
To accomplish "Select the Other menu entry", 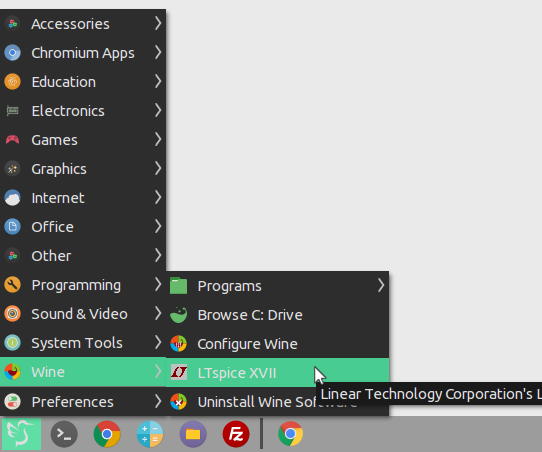I will pyautogui.click(x=83, y=256).
